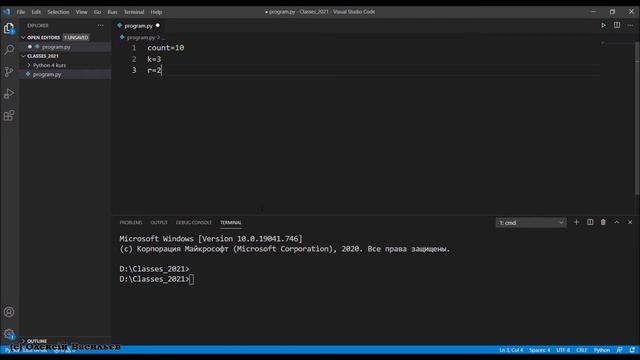Click 'UTF-8' encoding in status bar
Screen dimensions: 640x360
point(563,350)
